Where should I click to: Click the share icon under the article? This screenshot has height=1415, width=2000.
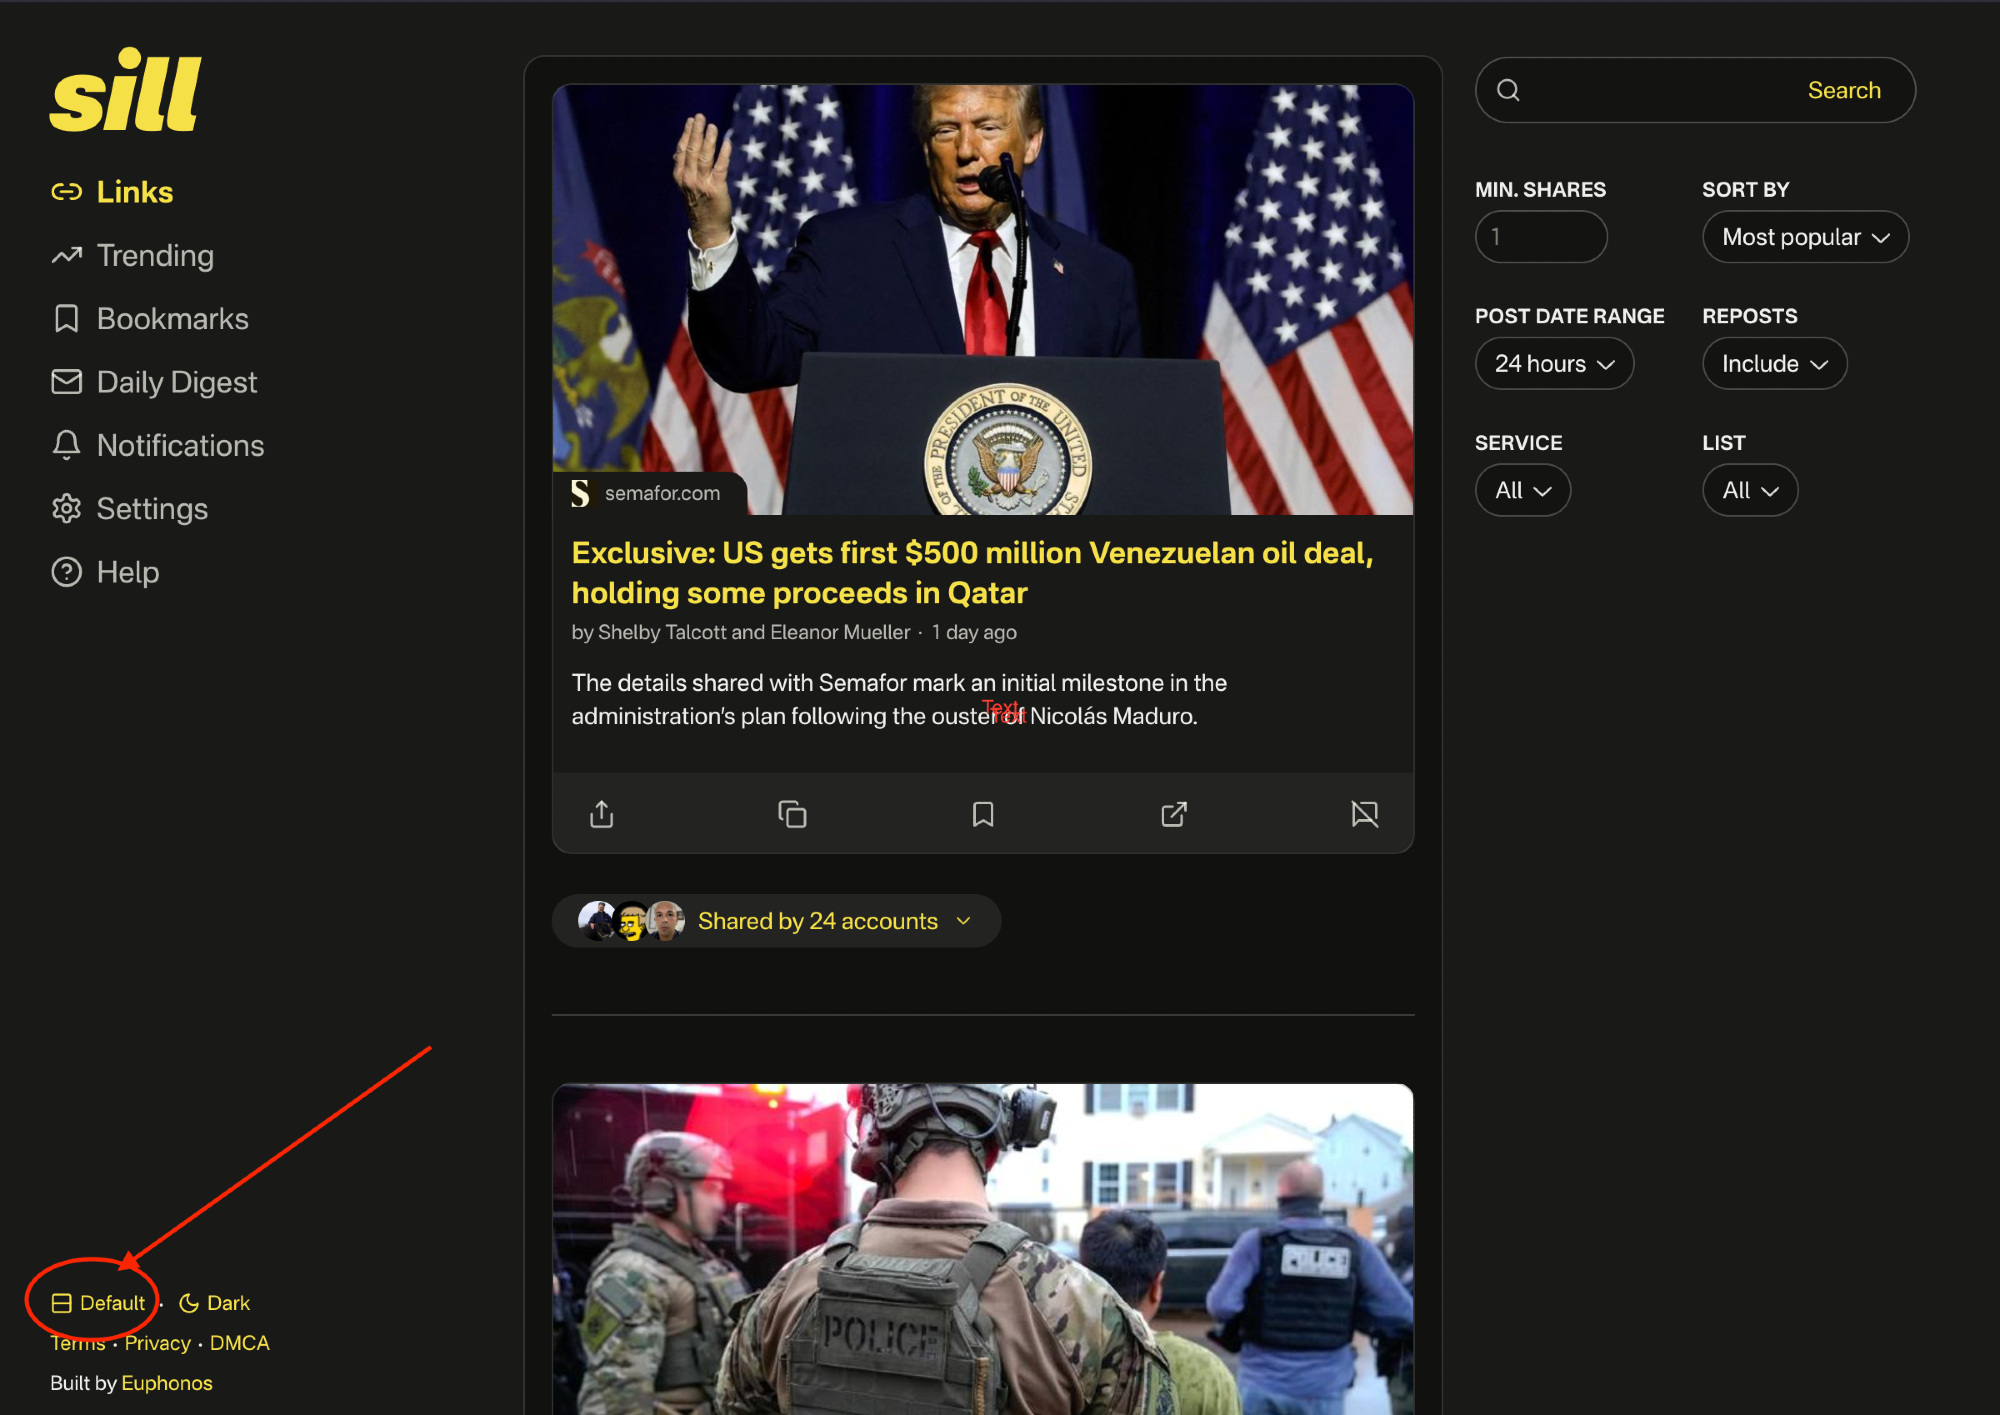pyautogui.click(x=601, y=814)
